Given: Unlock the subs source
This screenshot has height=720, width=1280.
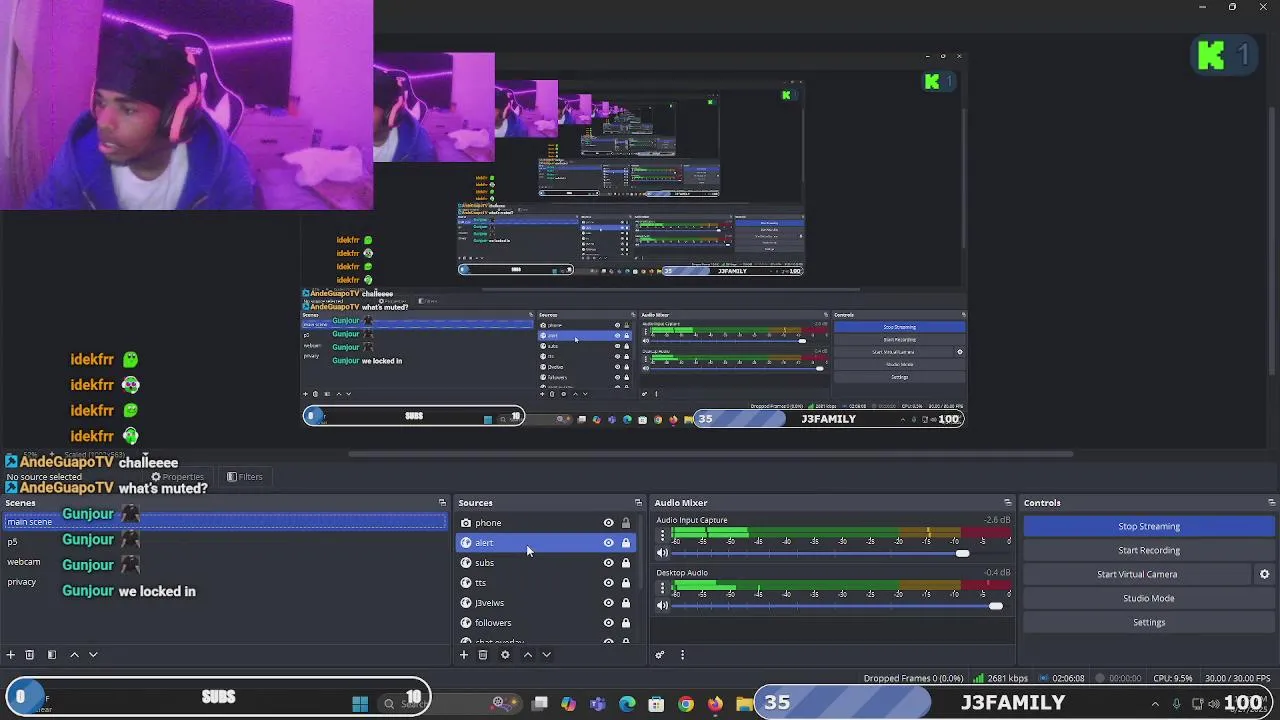Looking at the screenshot, I should click(x=626, y=563).
